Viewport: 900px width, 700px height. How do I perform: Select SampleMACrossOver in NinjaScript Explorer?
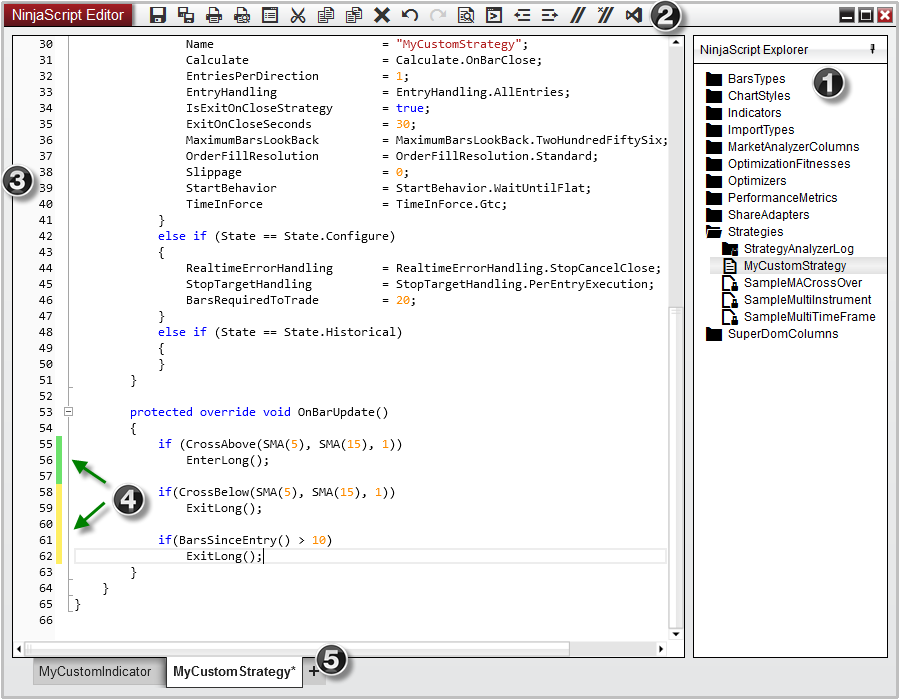(x=800, y=282)
